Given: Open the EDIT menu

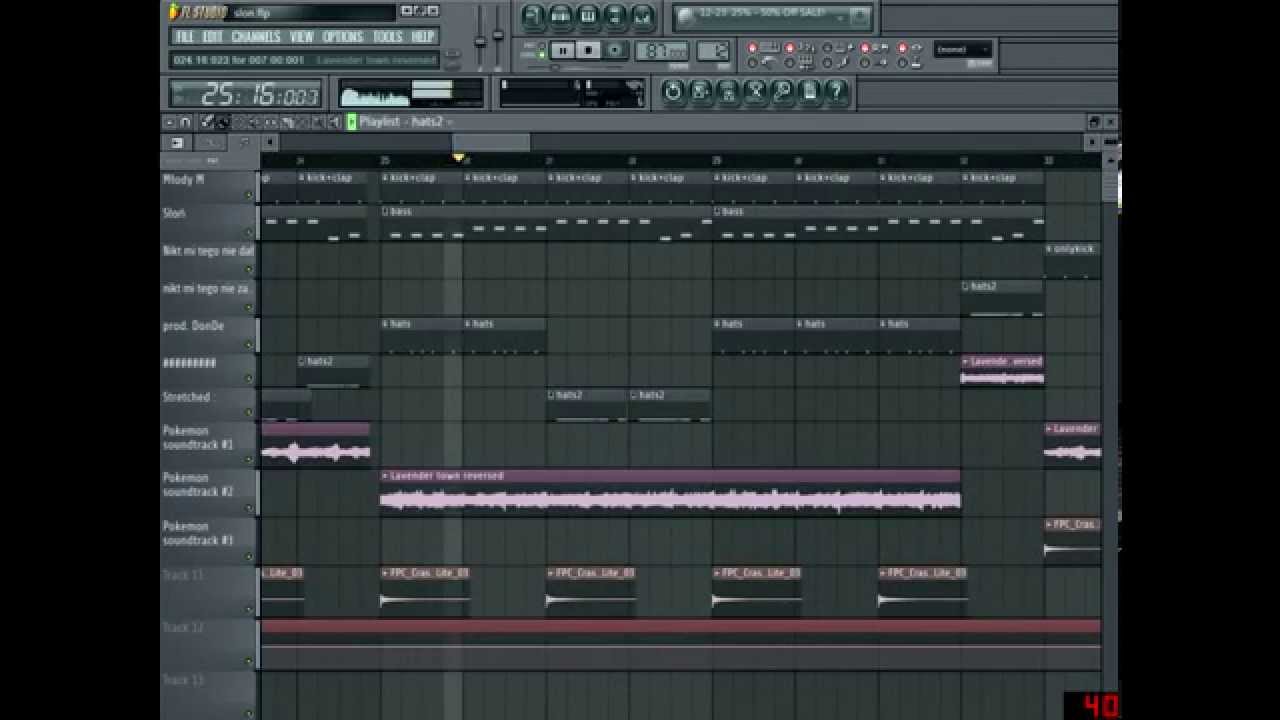Looking at the screenshot, I should click(213, 37).
